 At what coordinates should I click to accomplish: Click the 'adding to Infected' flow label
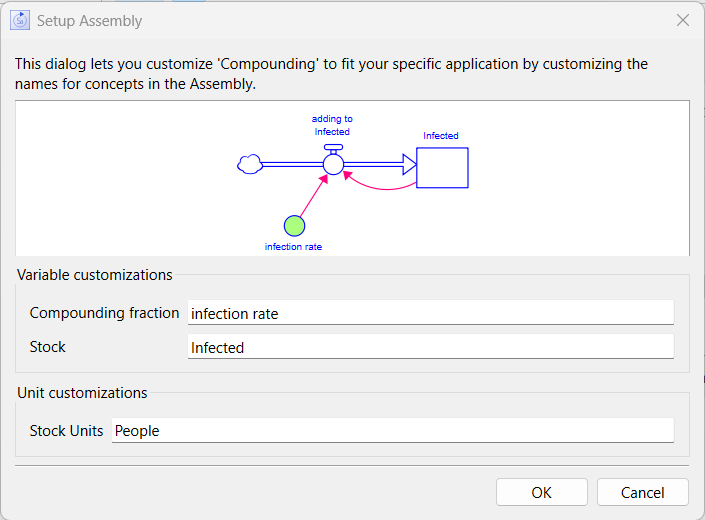tap(332, 125)
